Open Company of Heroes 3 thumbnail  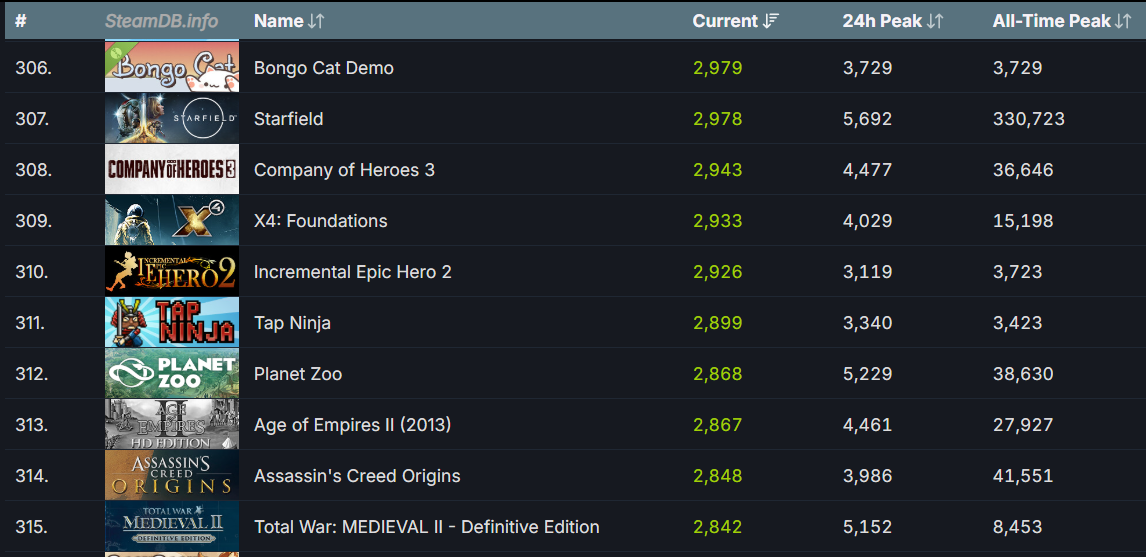172,170
